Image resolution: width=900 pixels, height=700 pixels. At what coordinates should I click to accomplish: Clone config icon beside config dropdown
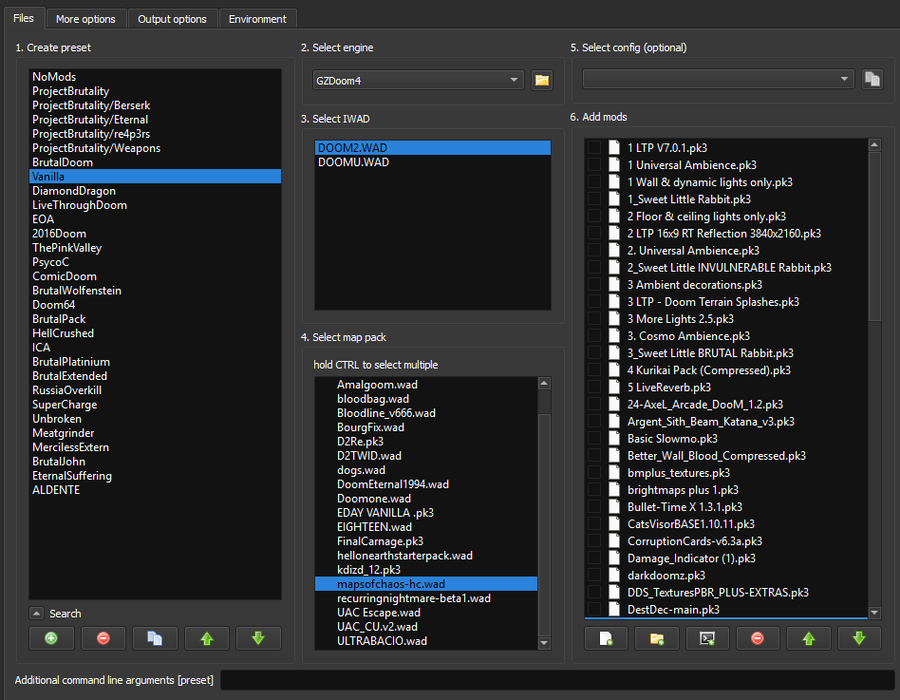click(872, 79)
